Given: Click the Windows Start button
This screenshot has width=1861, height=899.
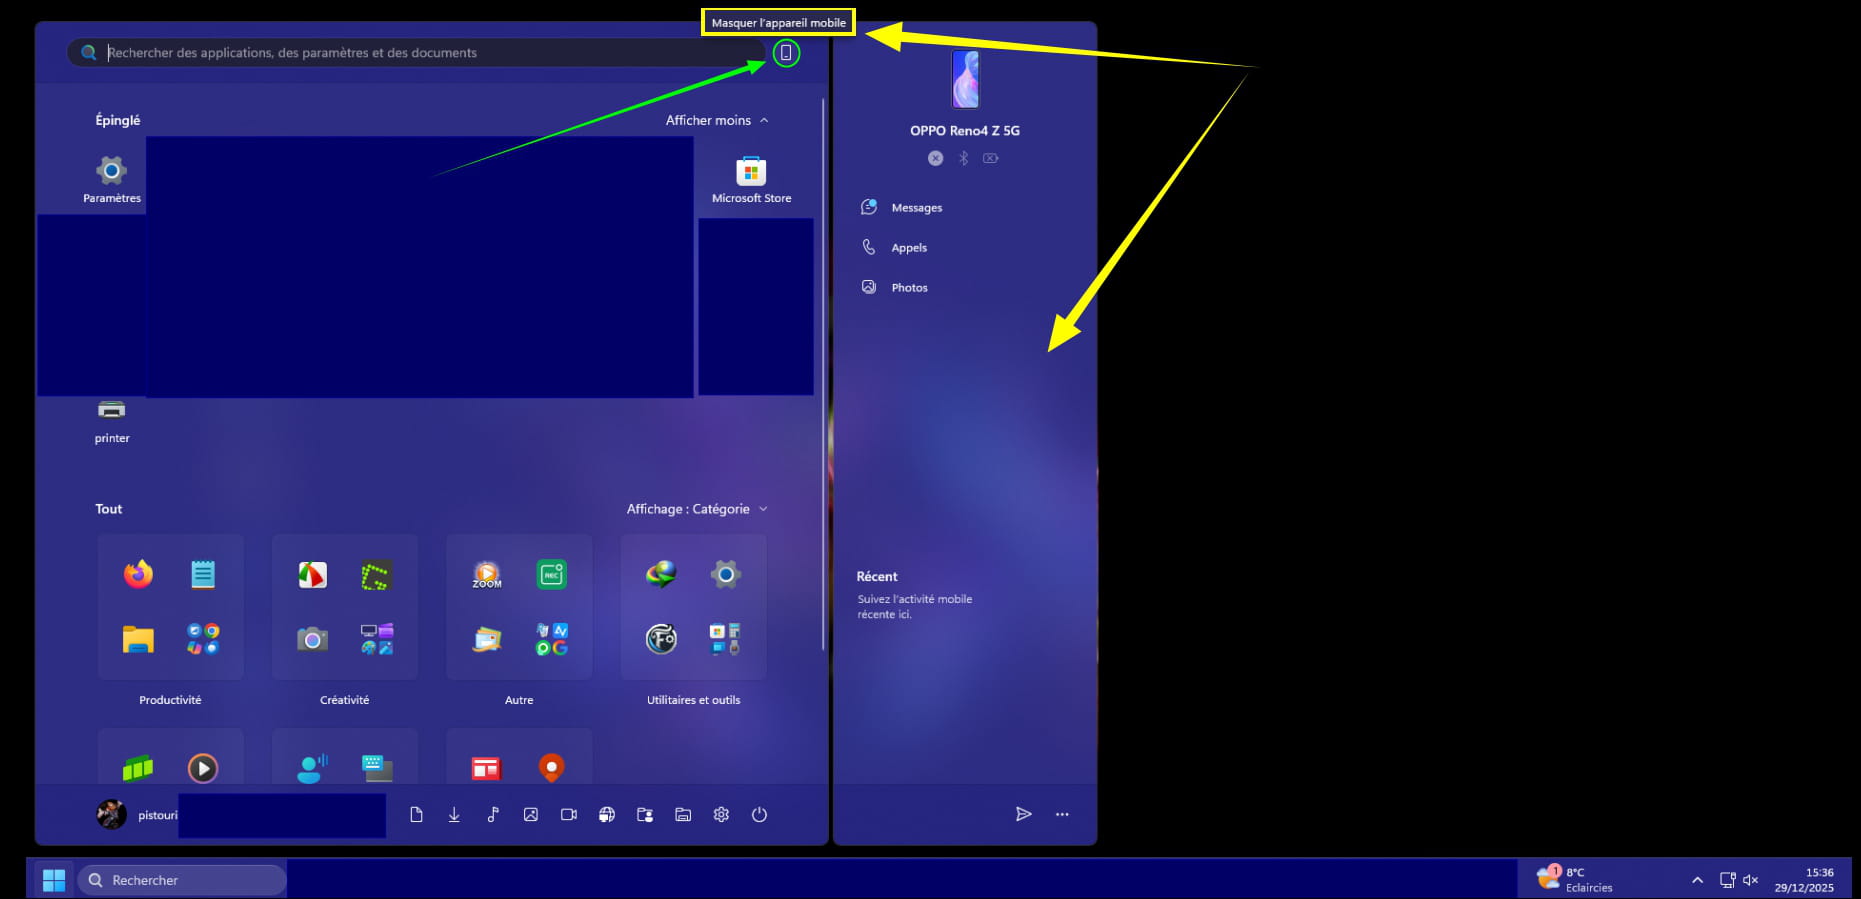Looking at the screenshot, I should click(54, 880).
